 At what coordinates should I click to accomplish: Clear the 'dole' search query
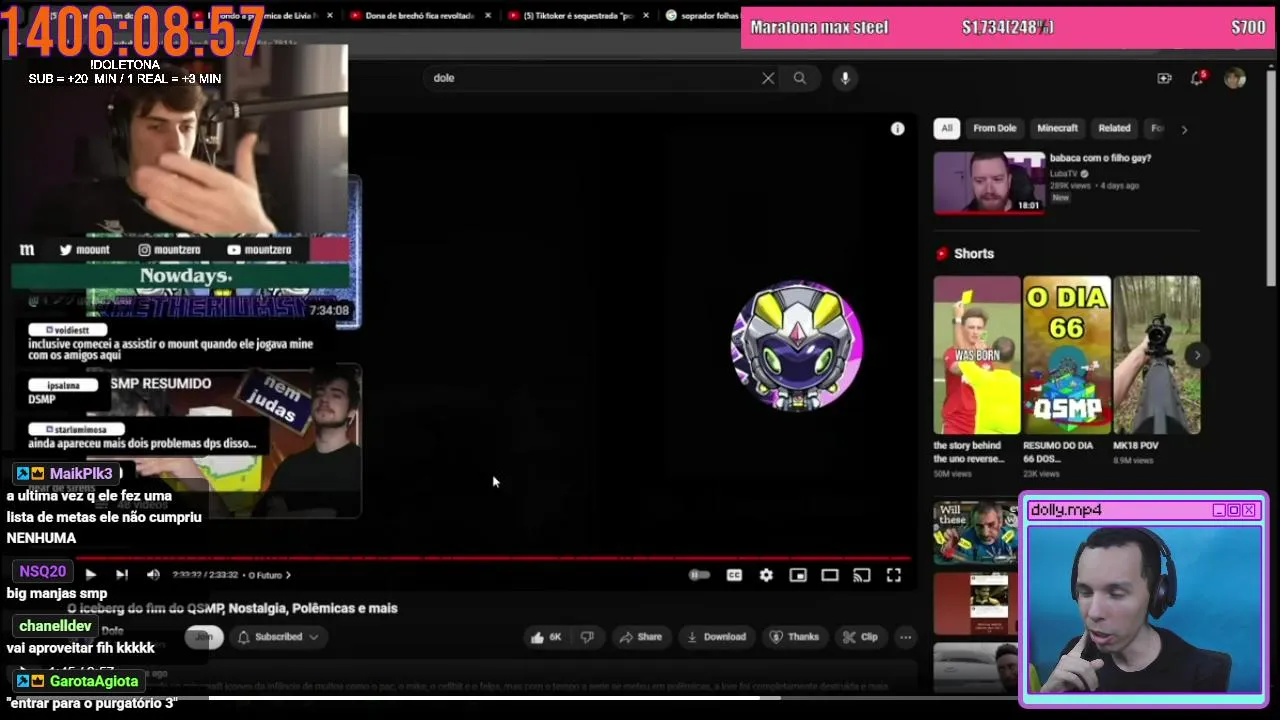[768, 78]
